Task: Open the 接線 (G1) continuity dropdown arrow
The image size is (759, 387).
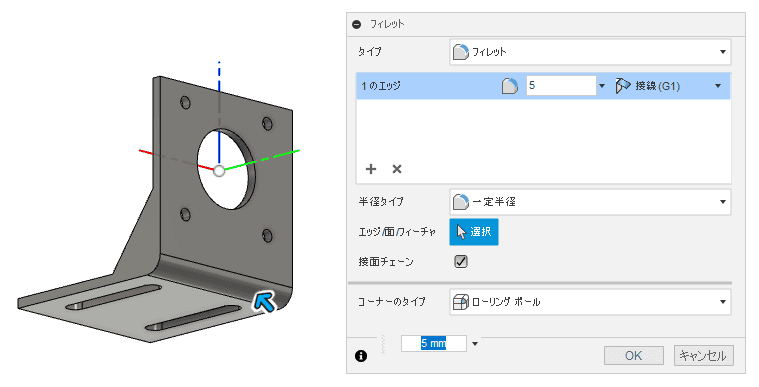Action: [718, 86]
